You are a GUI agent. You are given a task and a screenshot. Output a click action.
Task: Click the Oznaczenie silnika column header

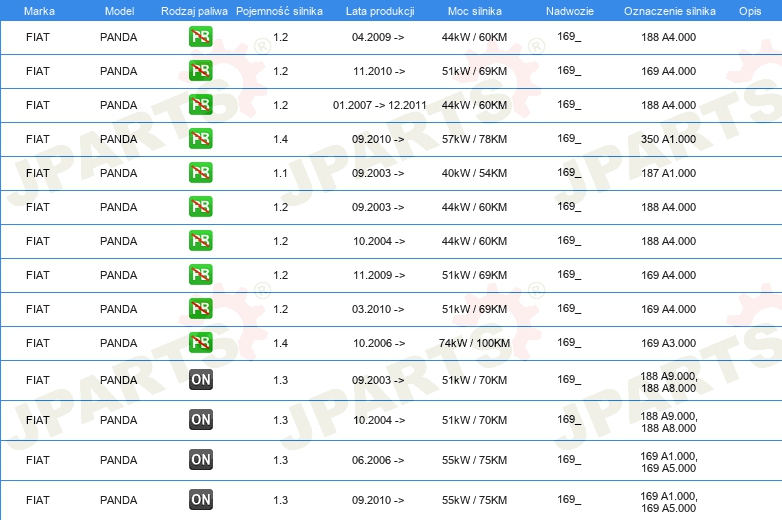point(669,11)
